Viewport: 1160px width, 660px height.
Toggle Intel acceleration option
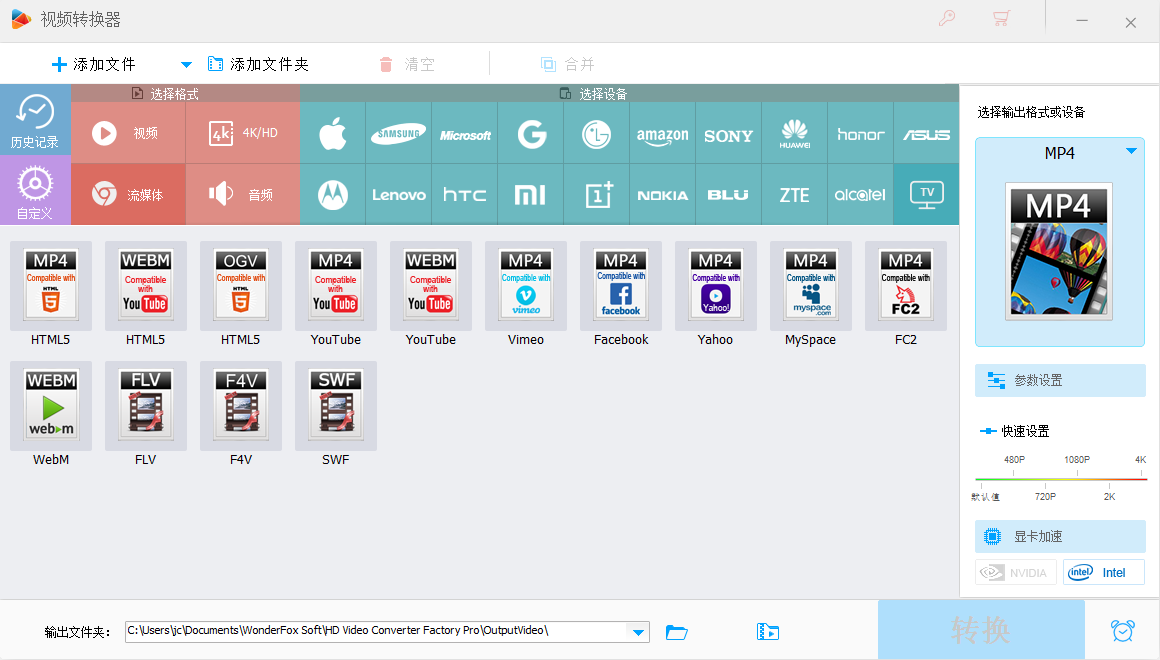[1104, 573]
